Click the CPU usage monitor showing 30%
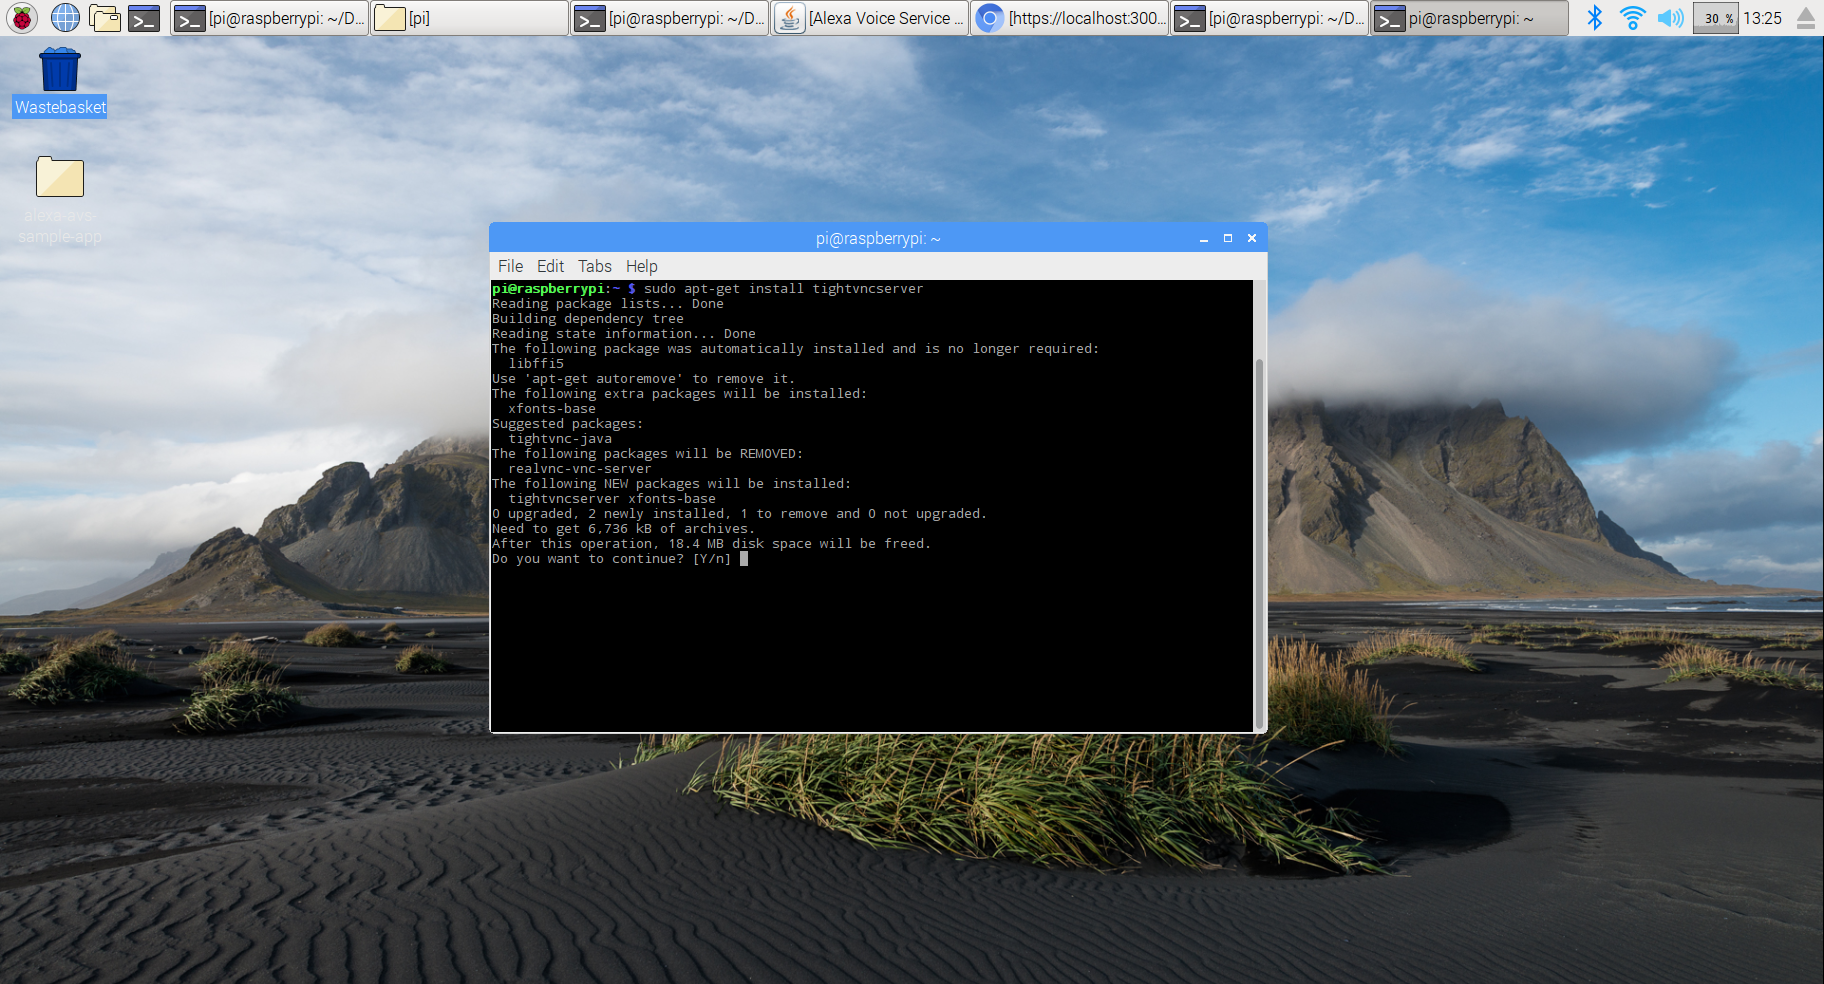Screen dimensions: 1824x984 tap(1715, 17)
